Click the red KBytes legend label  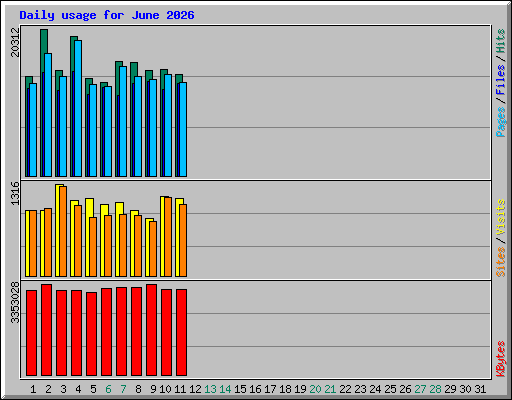[x=500, y=359]
